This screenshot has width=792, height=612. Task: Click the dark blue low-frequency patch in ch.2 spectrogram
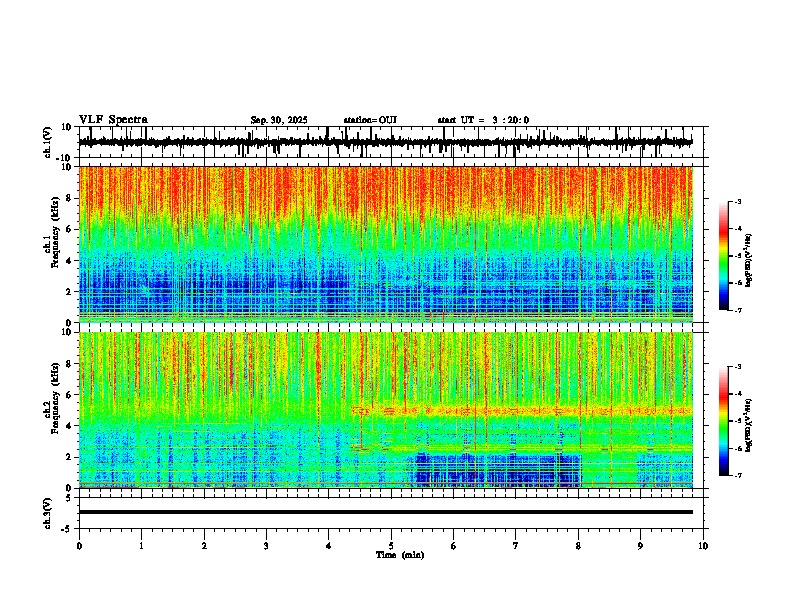point(498,470)
